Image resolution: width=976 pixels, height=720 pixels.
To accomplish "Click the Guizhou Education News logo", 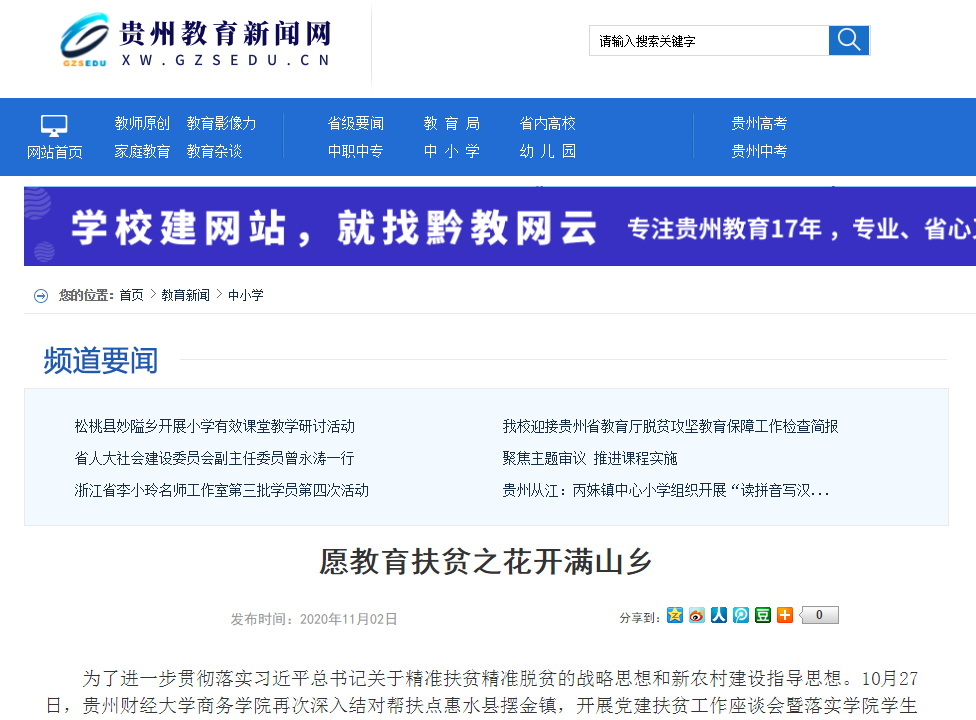I will coord(196,42).
